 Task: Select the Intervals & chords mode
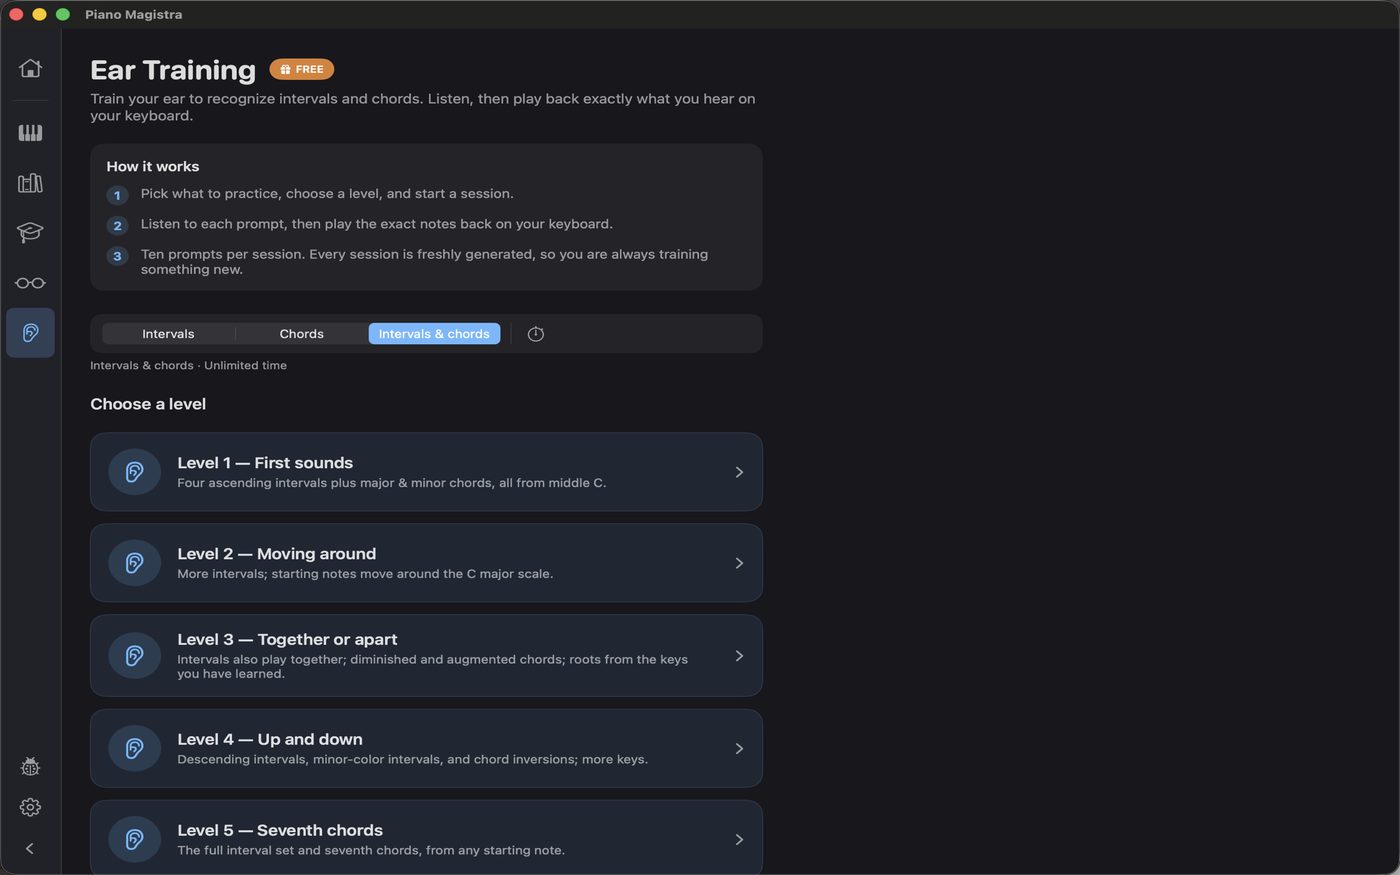coord(434,334)
